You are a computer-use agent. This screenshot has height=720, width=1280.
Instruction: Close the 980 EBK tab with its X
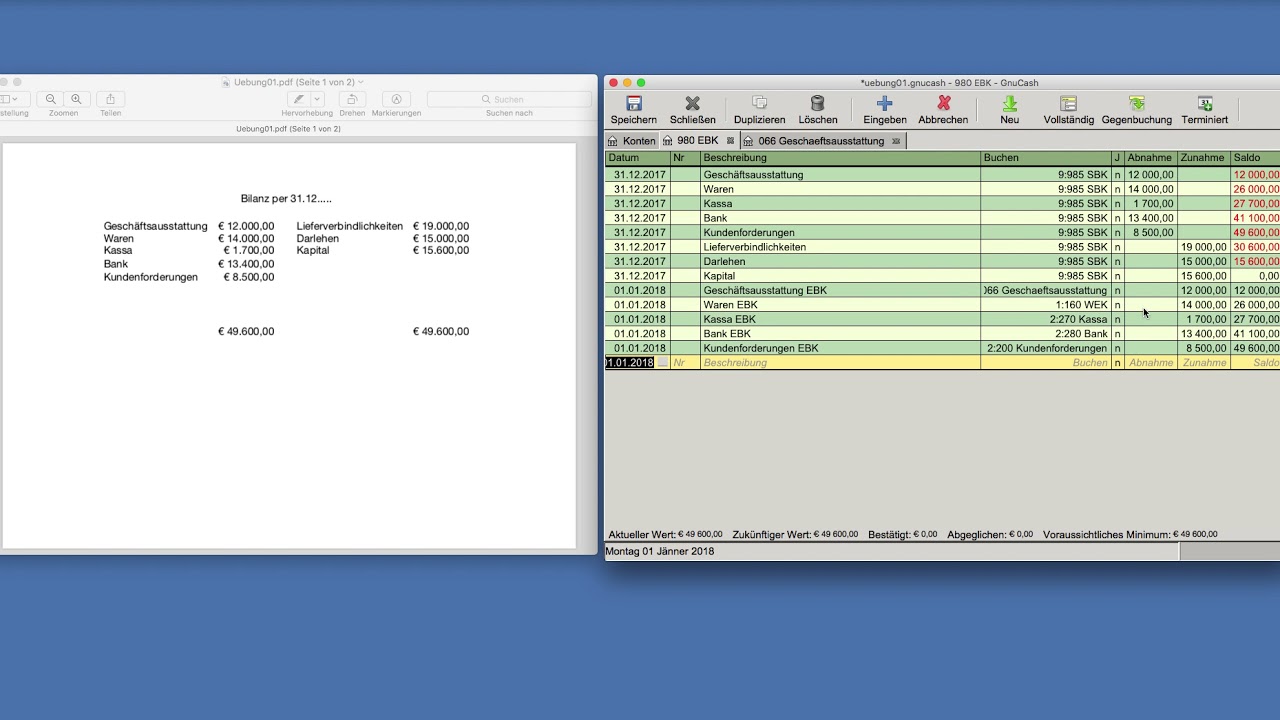730,141
